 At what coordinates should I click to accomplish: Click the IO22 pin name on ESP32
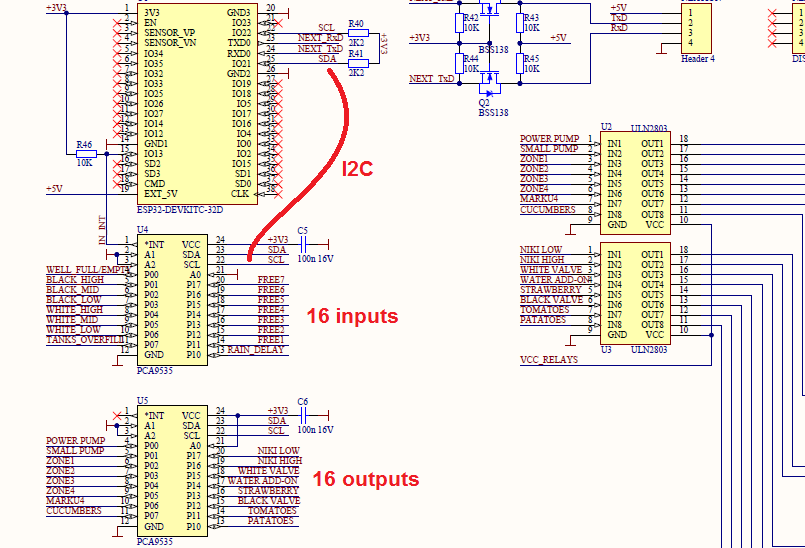point(241,33)
